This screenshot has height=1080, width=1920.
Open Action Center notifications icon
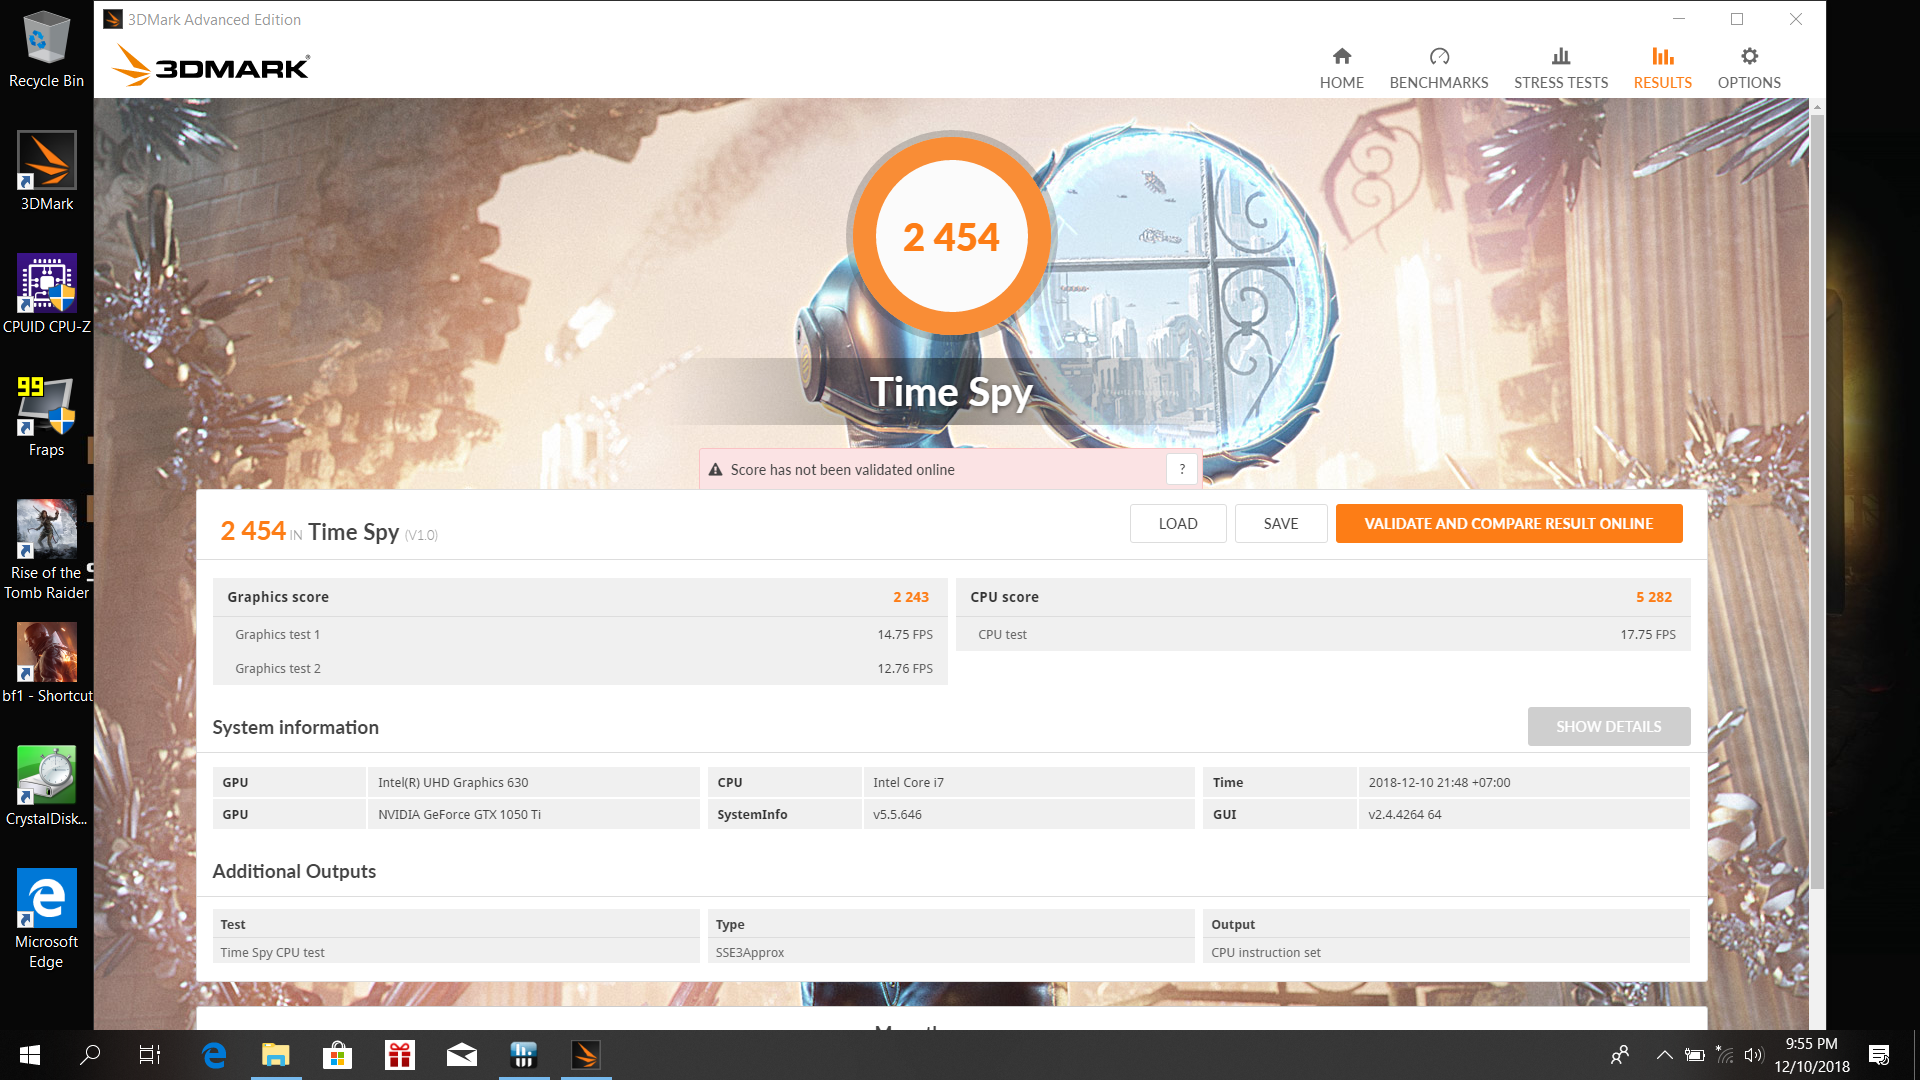click(1879, 1055)
